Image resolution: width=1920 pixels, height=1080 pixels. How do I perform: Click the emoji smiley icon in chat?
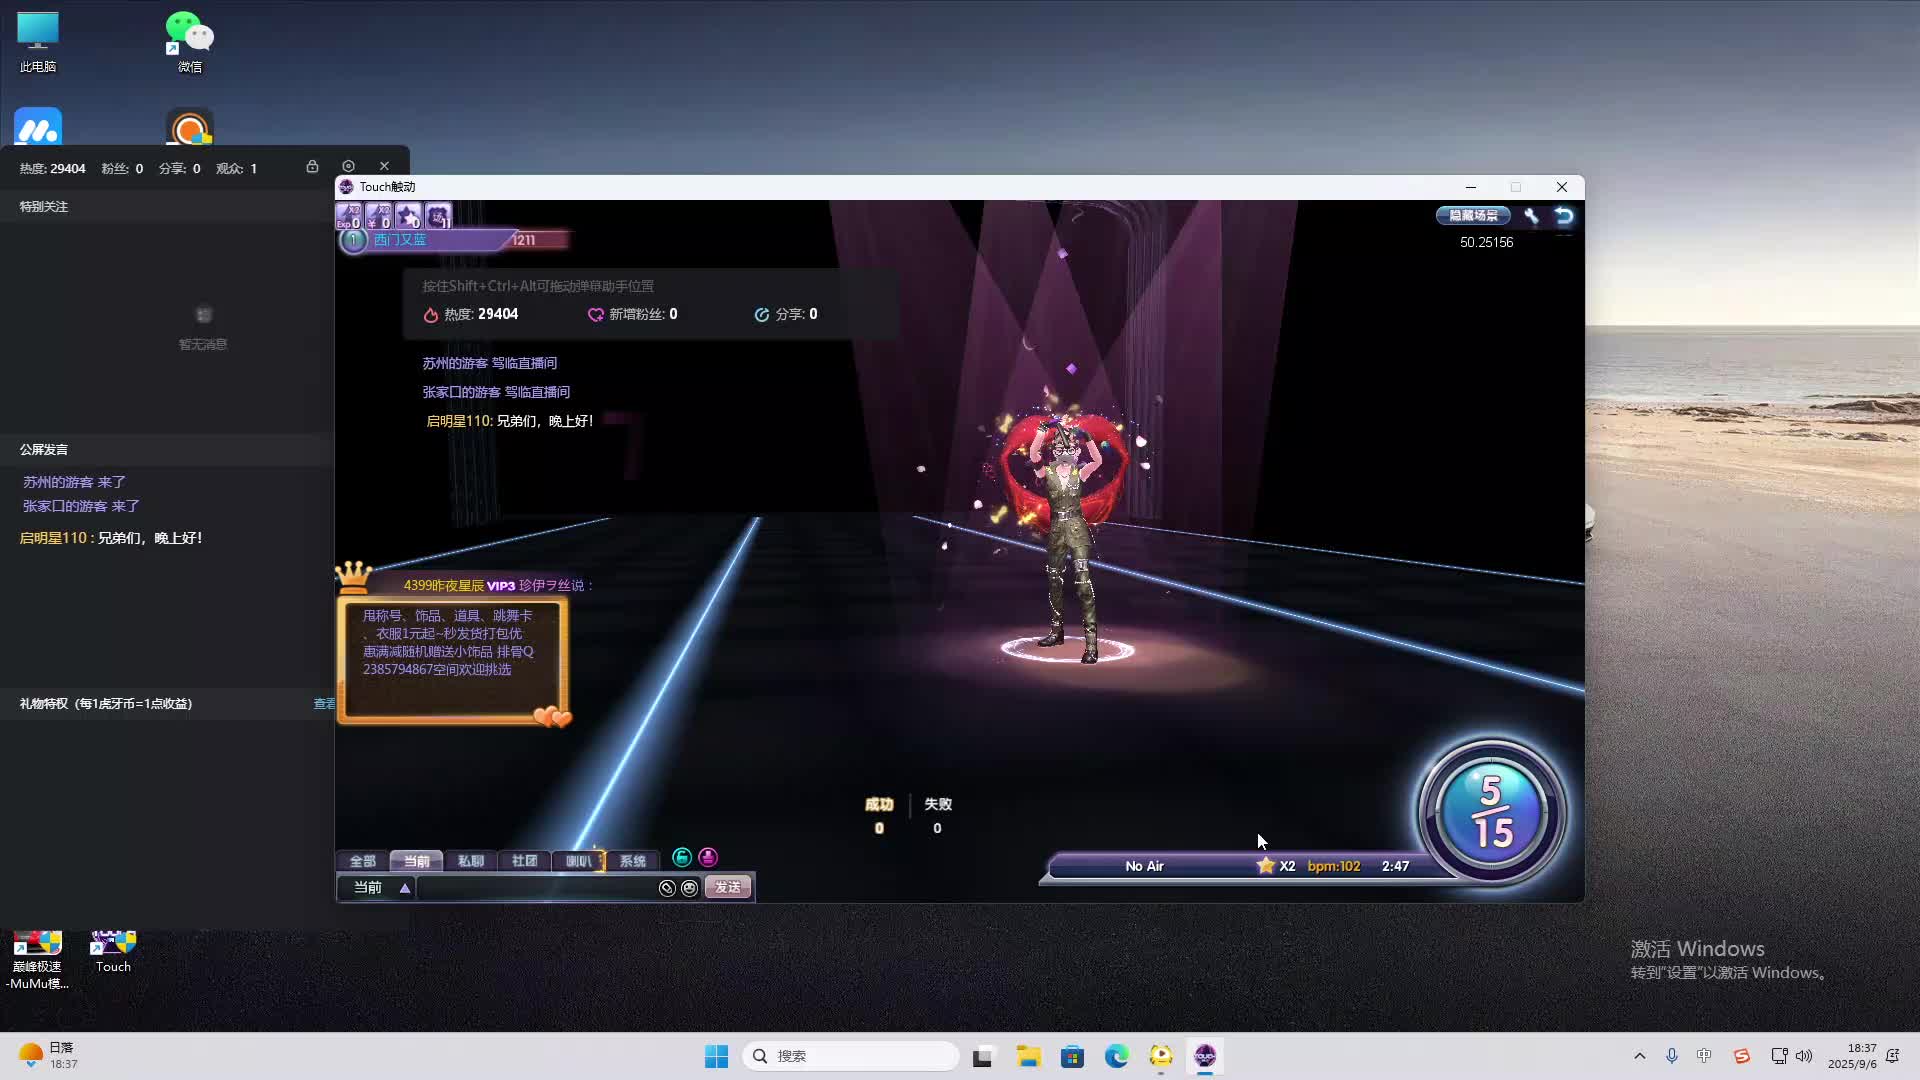click(689, 888)
